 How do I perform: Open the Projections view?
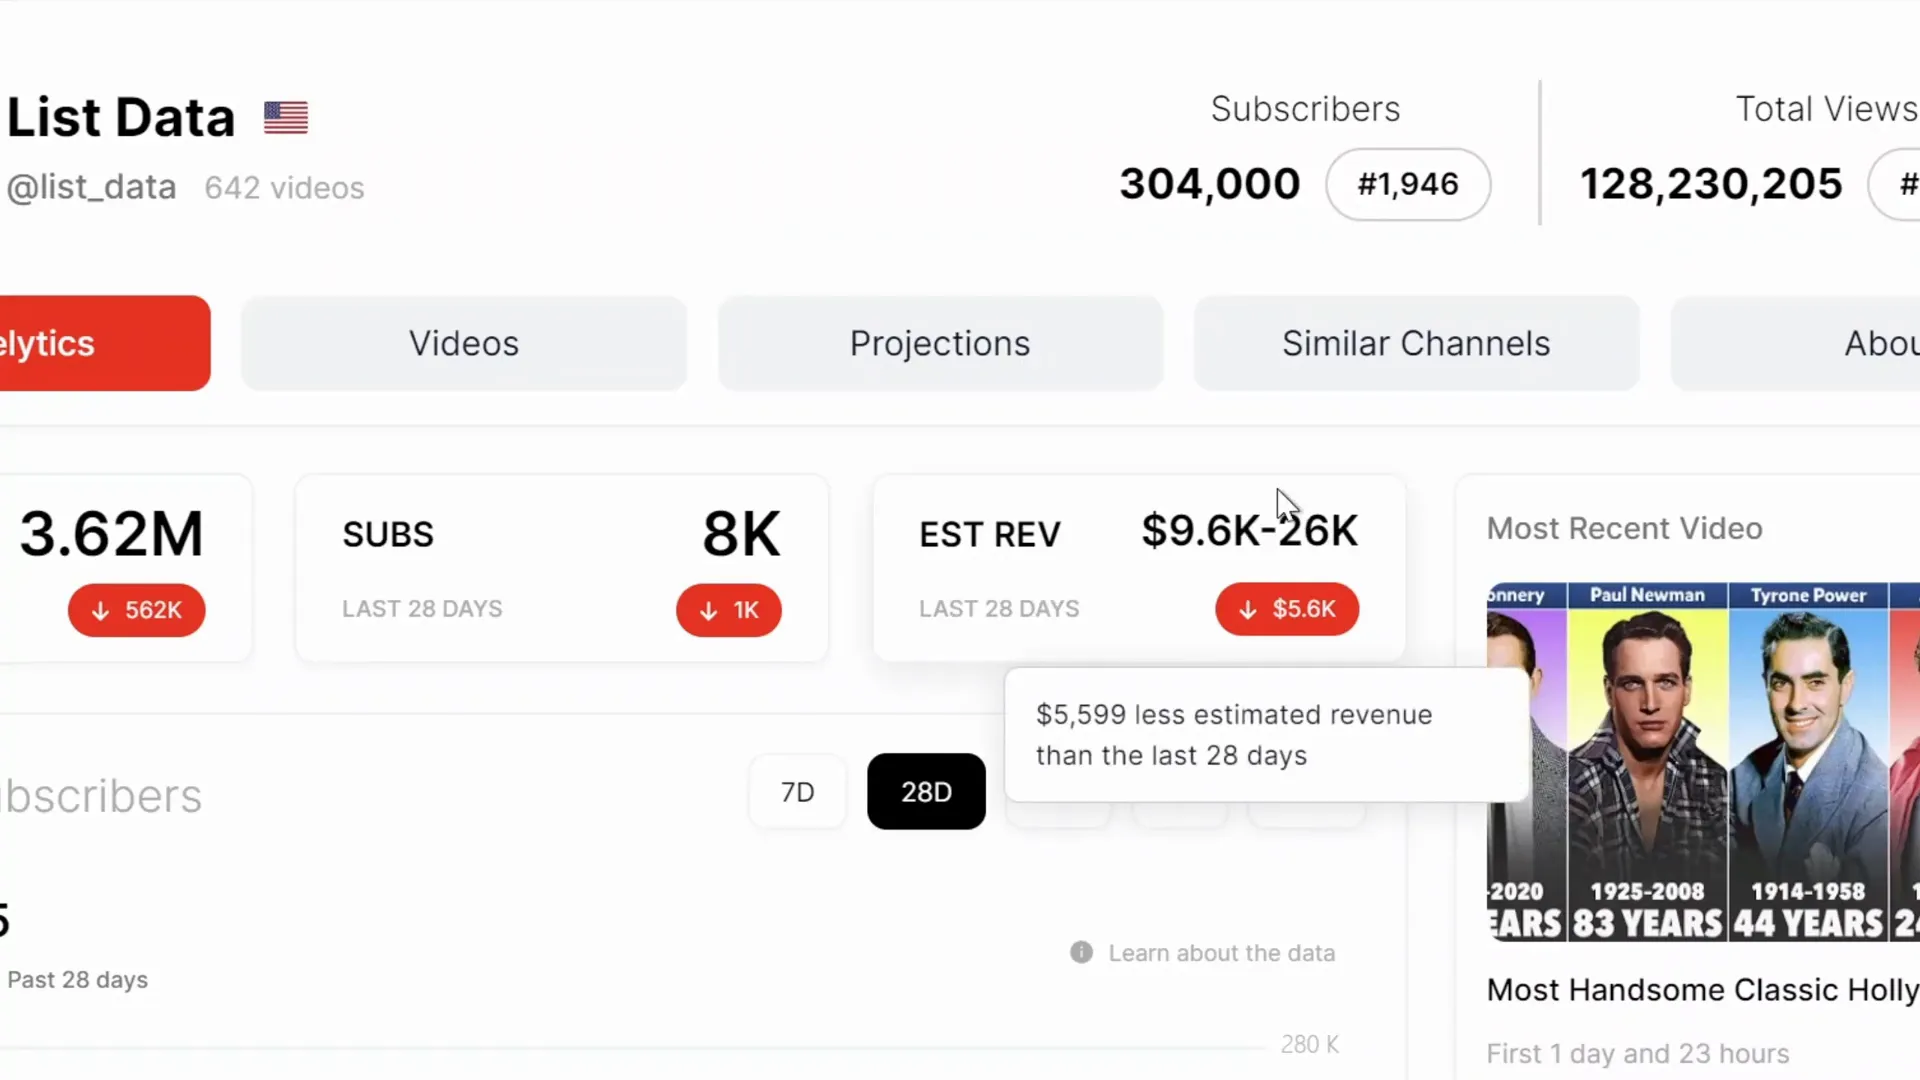click(x=939, y=343)
